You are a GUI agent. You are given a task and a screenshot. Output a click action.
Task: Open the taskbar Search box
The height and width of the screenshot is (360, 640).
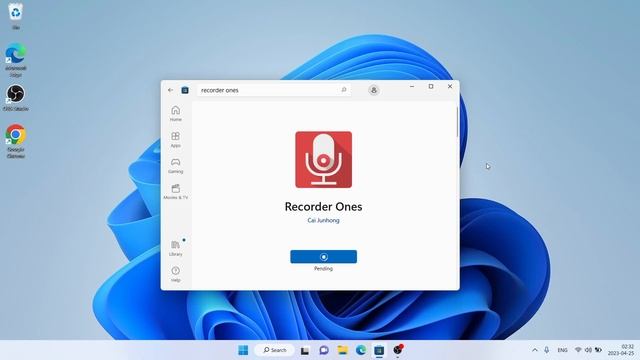coord(274,350)
